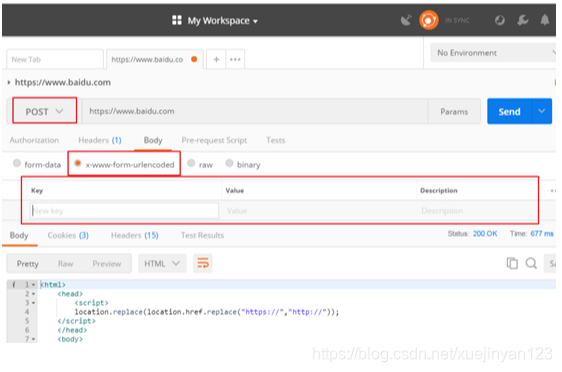Viewport: 562px width, 372px height.
Task: Collapse the head tag on line 2
Action: (x=33, y=294)
